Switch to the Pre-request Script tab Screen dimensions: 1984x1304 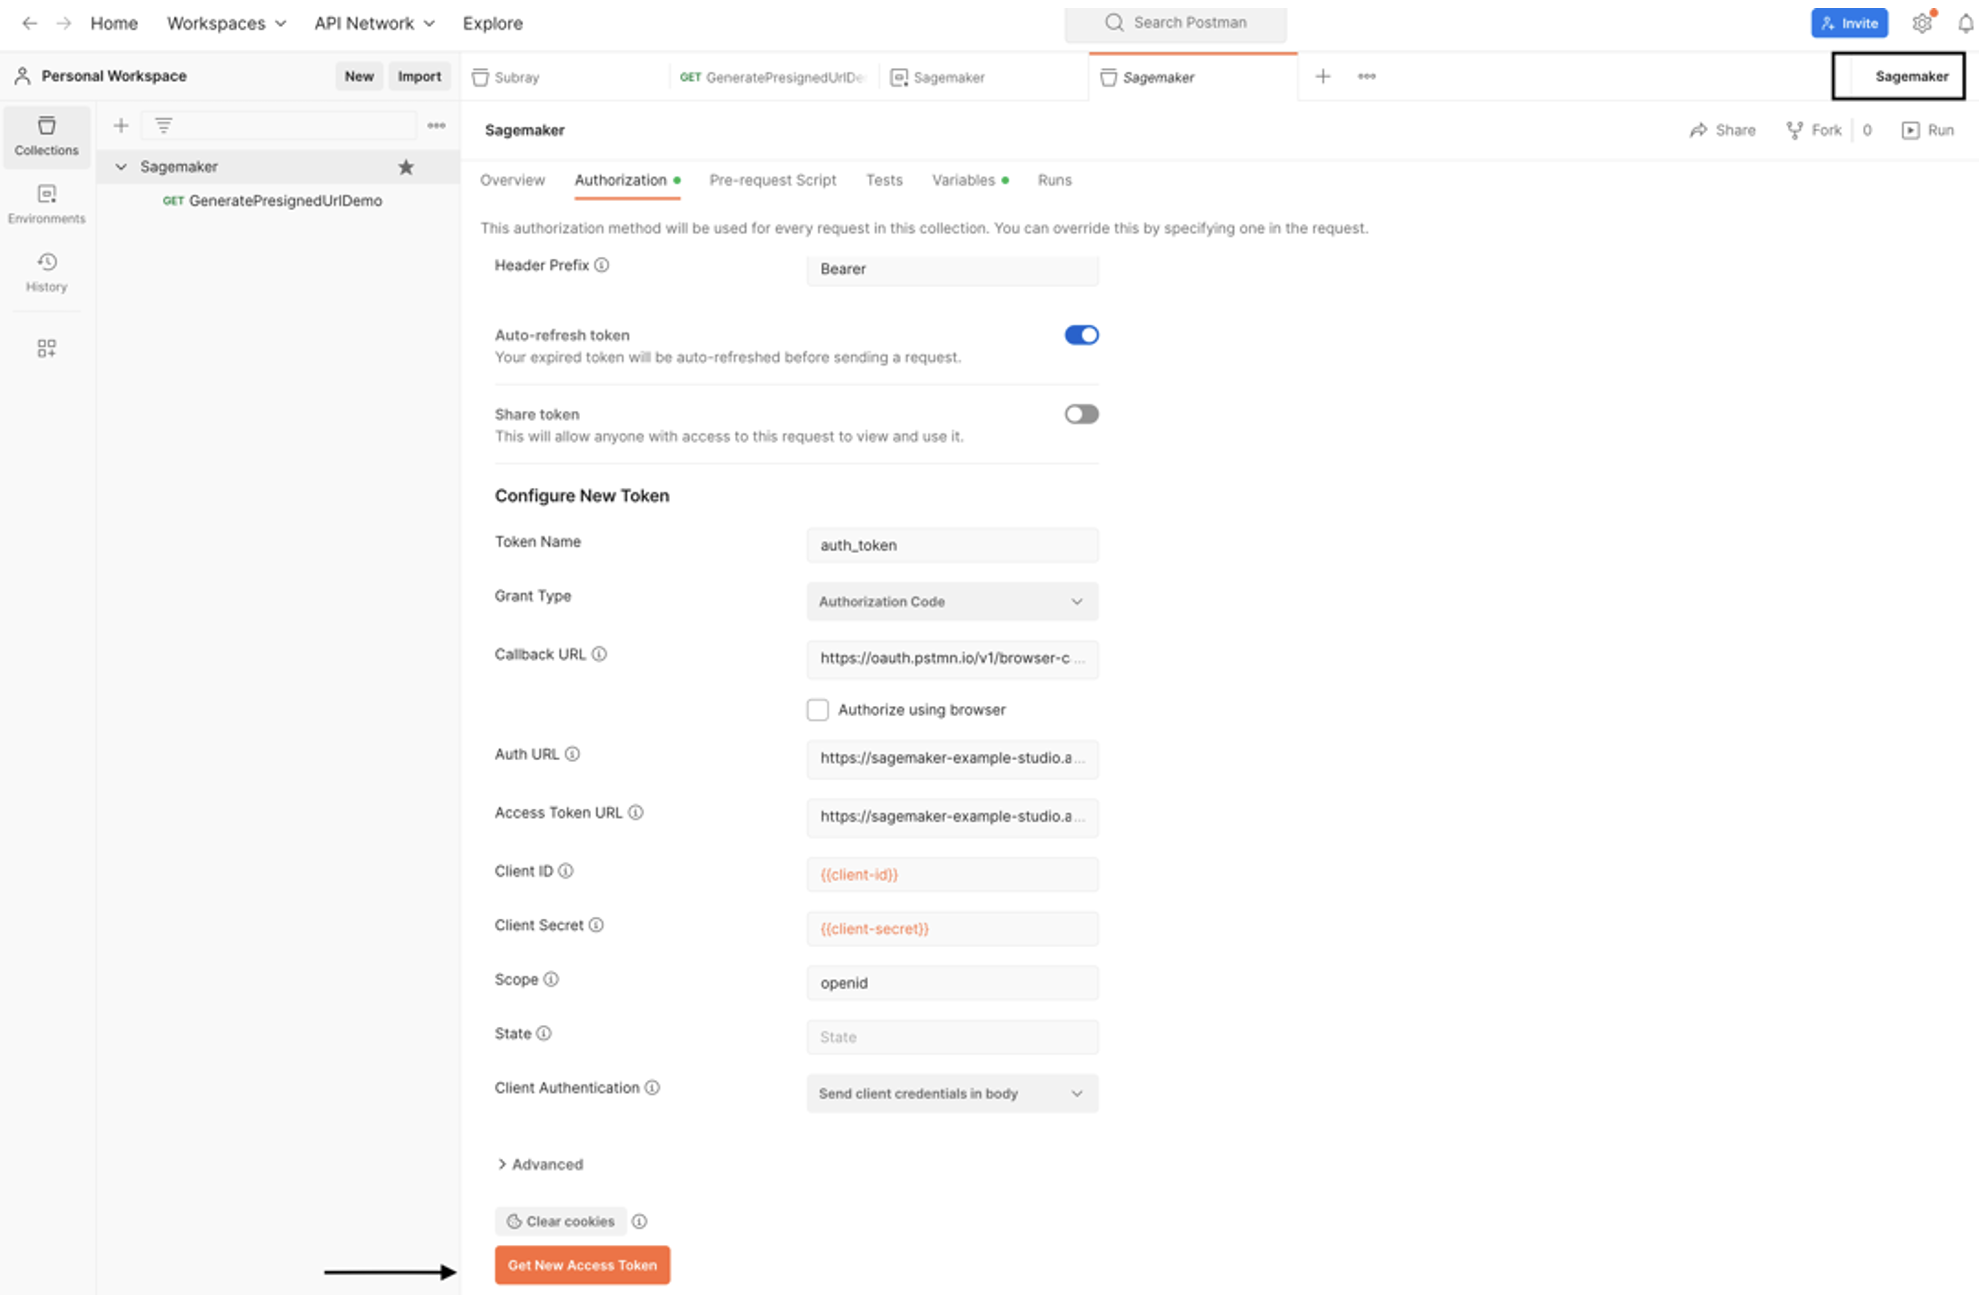coord(772,180)
